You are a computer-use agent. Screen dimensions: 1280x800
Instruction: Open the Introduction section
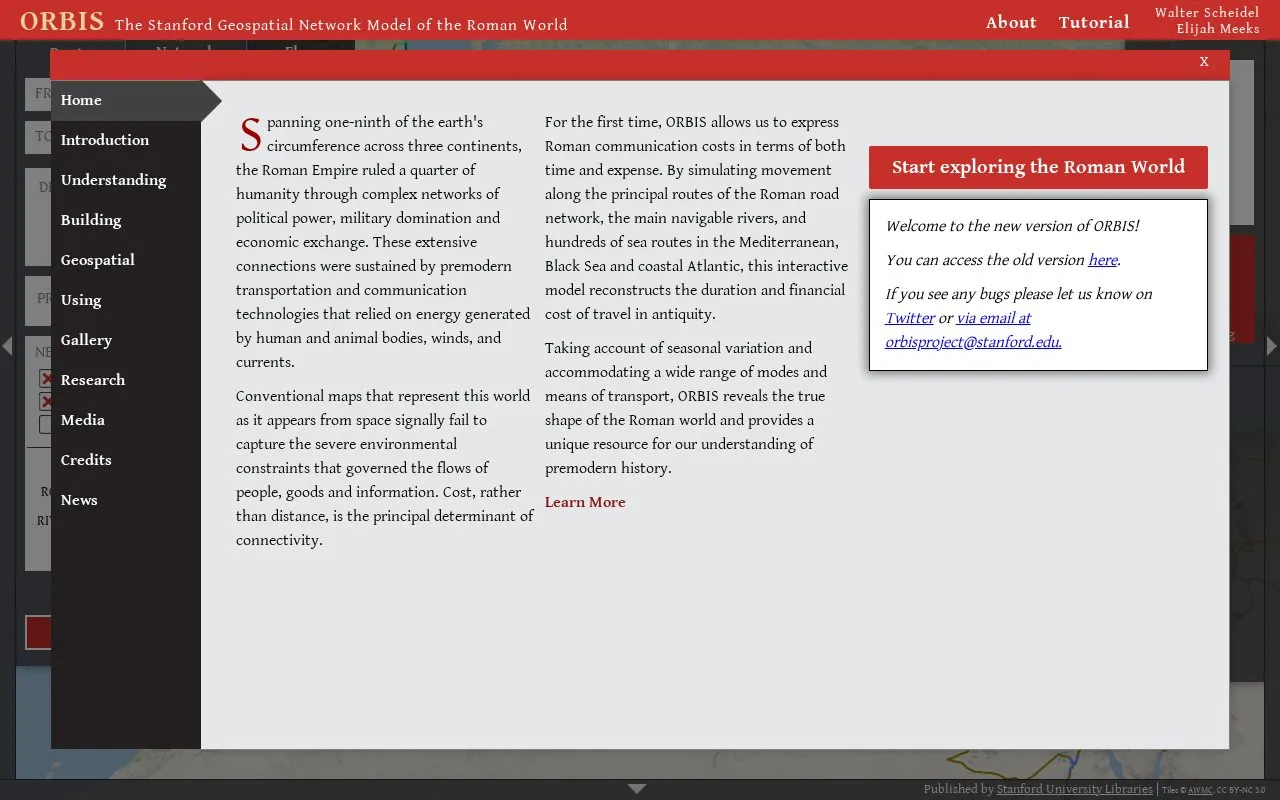click(126, 140)
